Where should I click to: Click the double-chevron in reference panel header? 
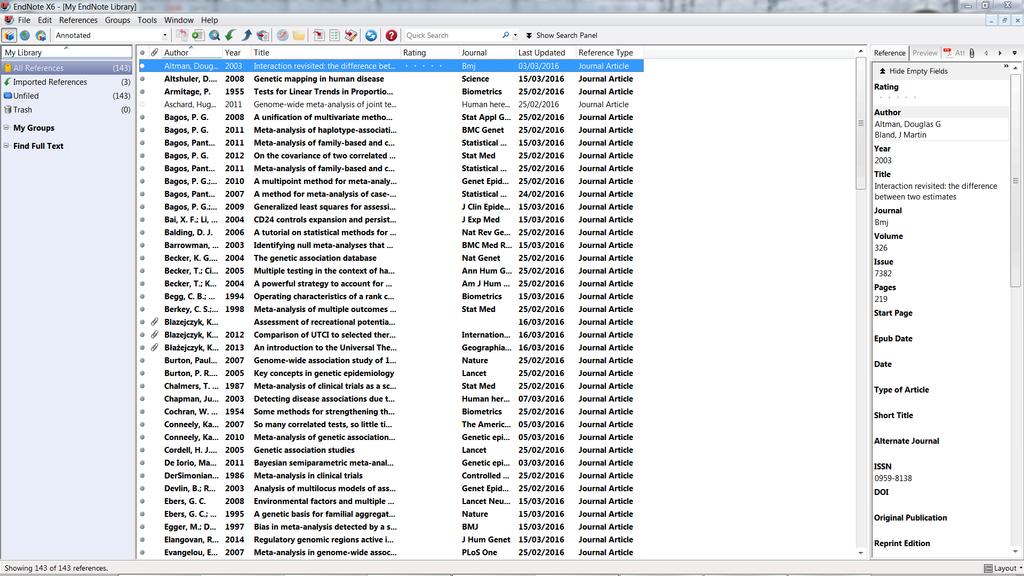pos(1006,67)
